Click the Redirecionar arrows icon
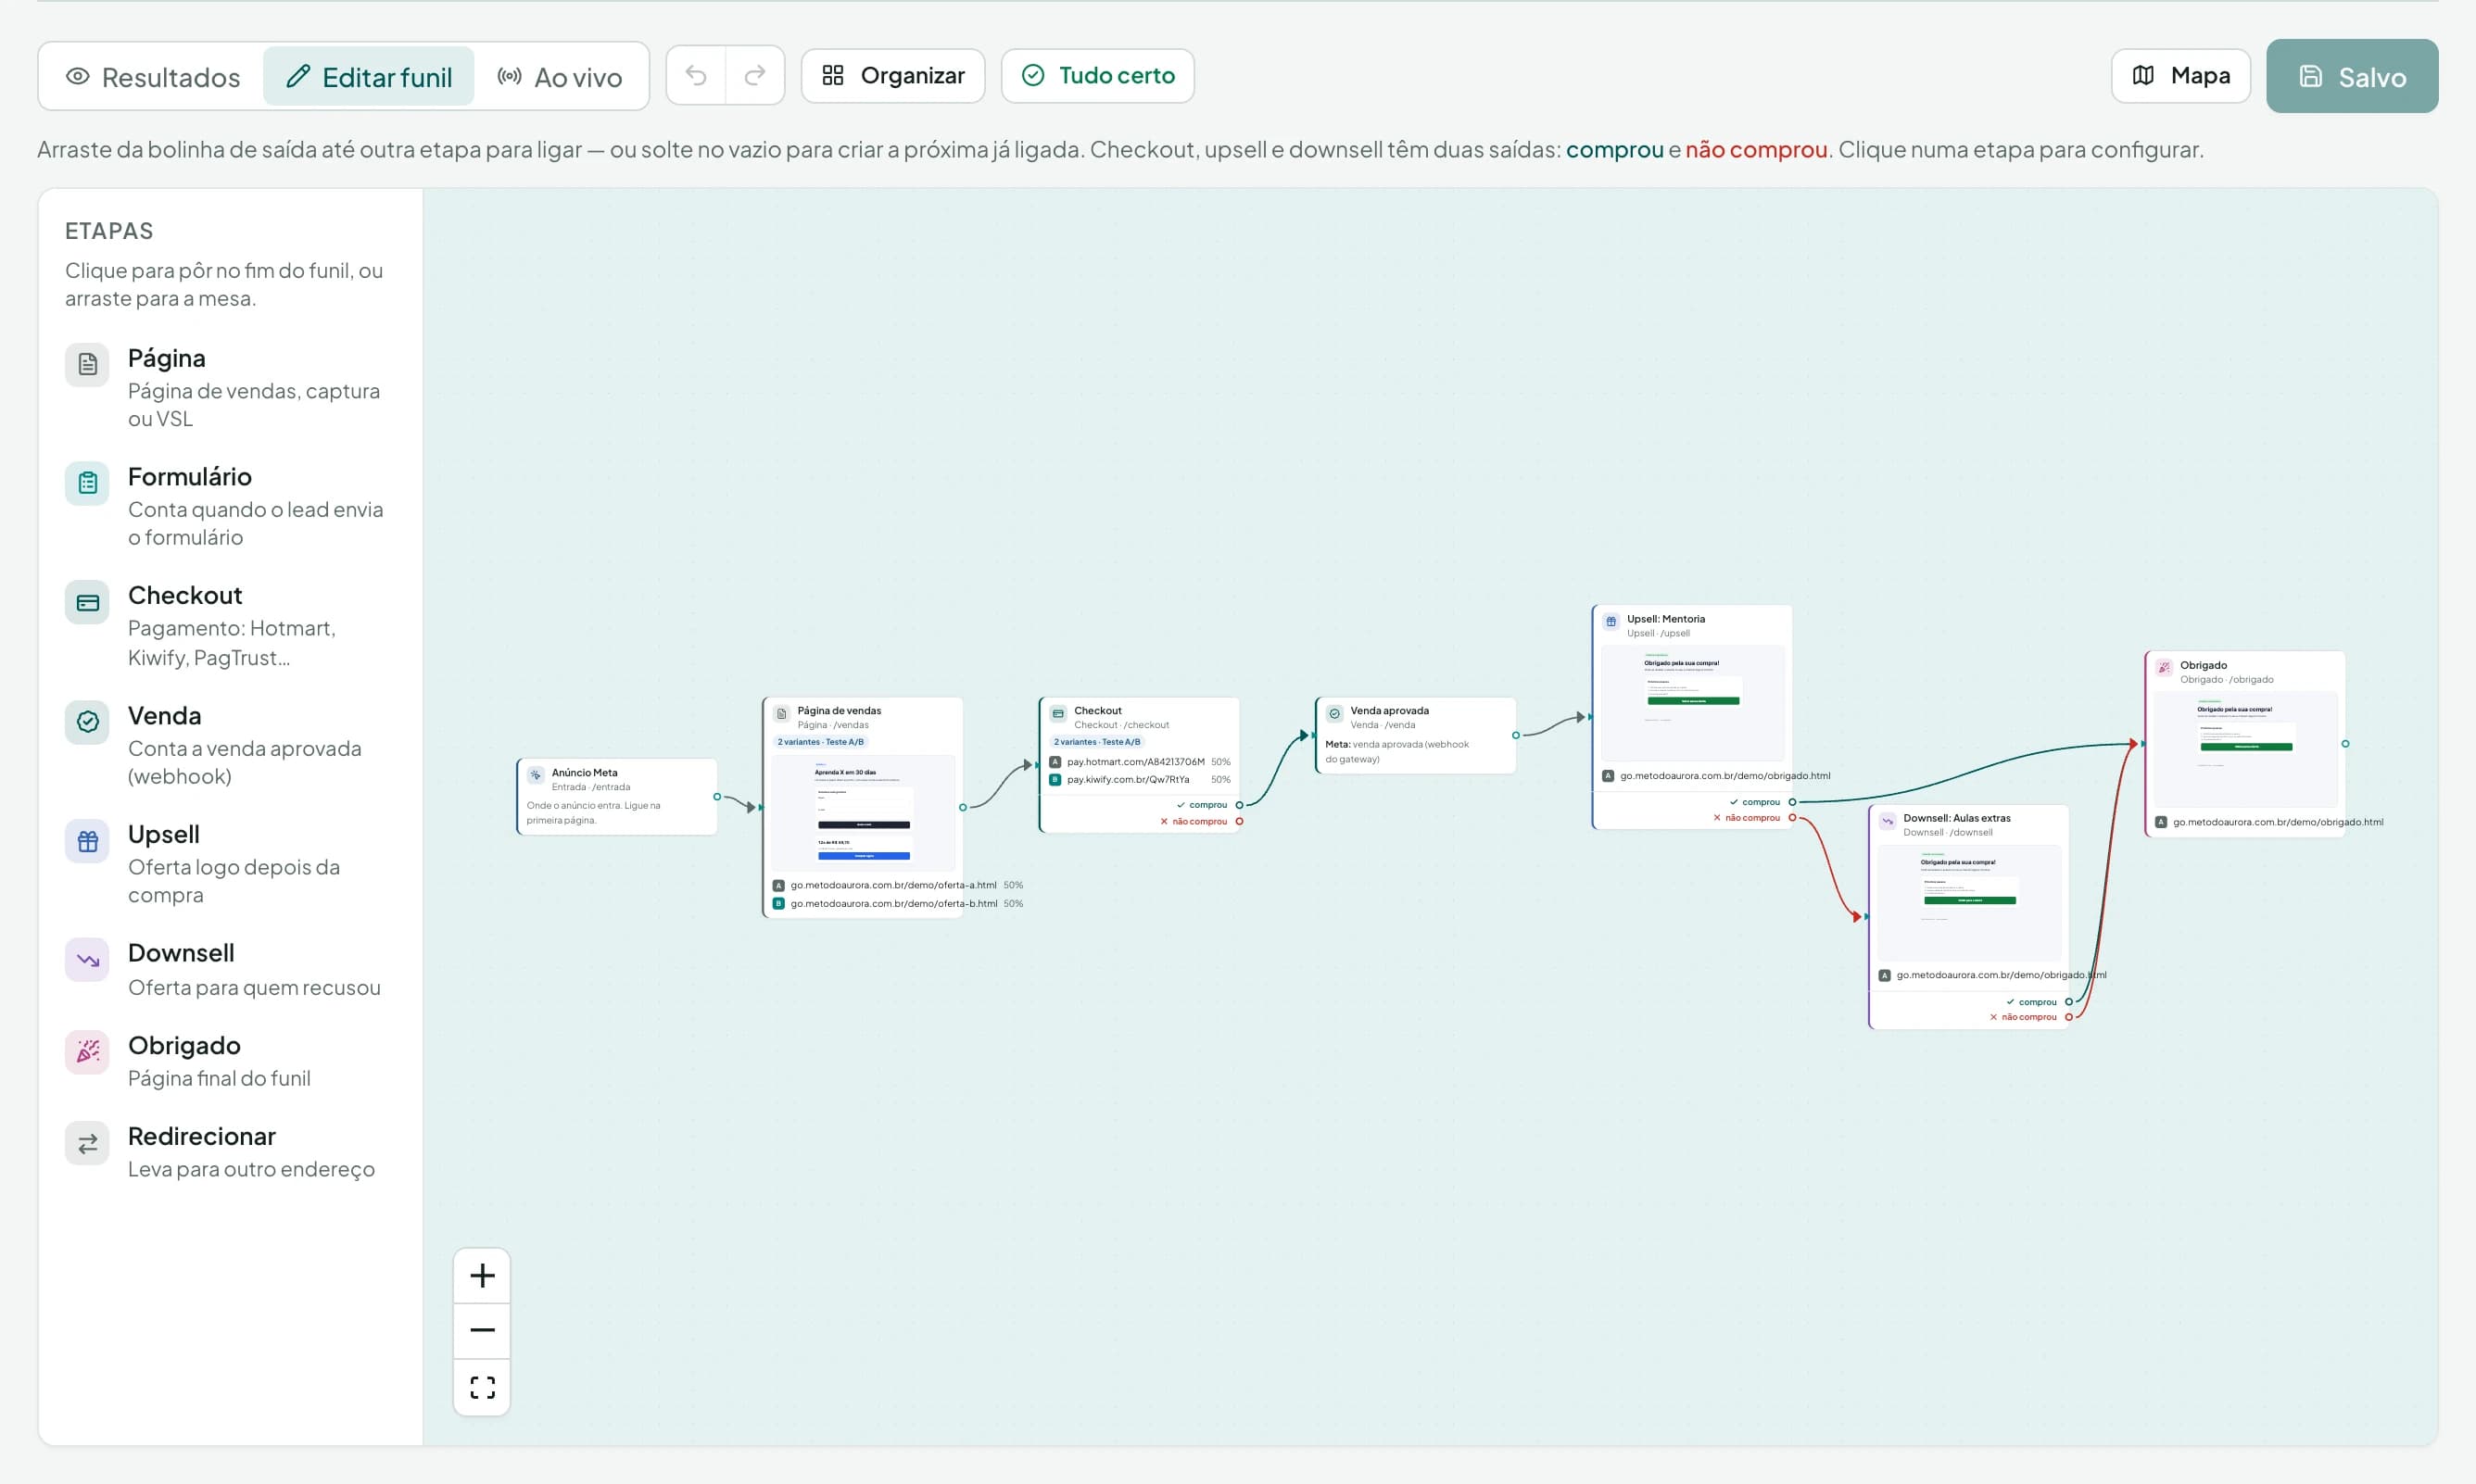2476x1484 pixels. tap(87, 1143)
